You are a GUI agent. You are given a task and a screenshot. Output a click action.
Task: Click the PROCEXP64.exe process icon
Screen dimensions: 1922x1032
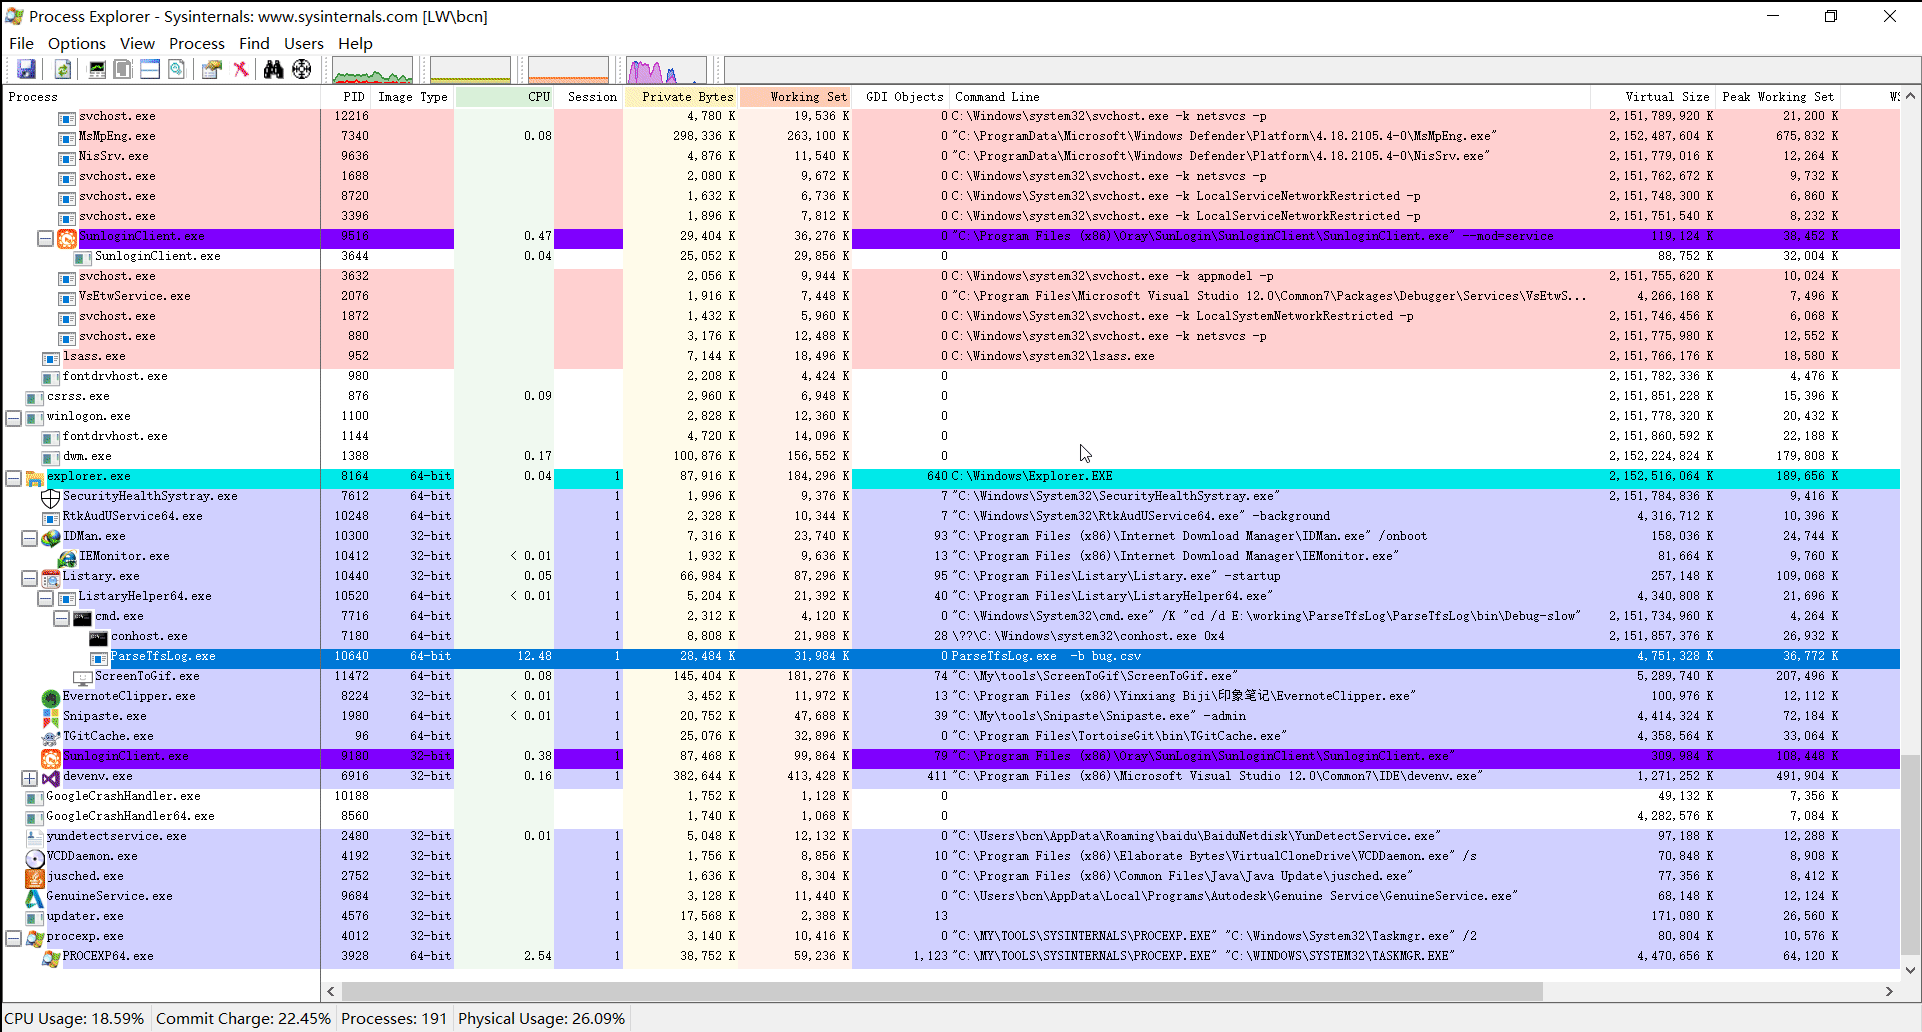coord(51,957)
